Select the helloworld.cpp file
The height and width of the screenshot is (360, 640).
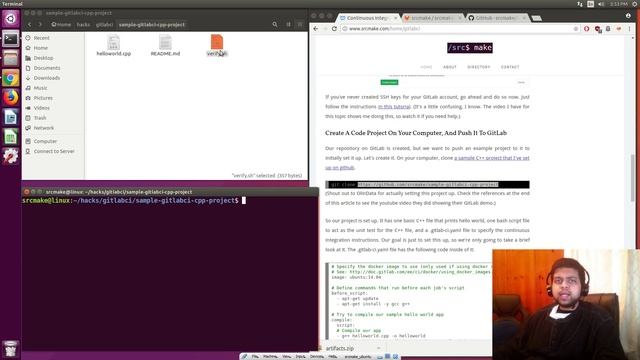pos(113,45)
